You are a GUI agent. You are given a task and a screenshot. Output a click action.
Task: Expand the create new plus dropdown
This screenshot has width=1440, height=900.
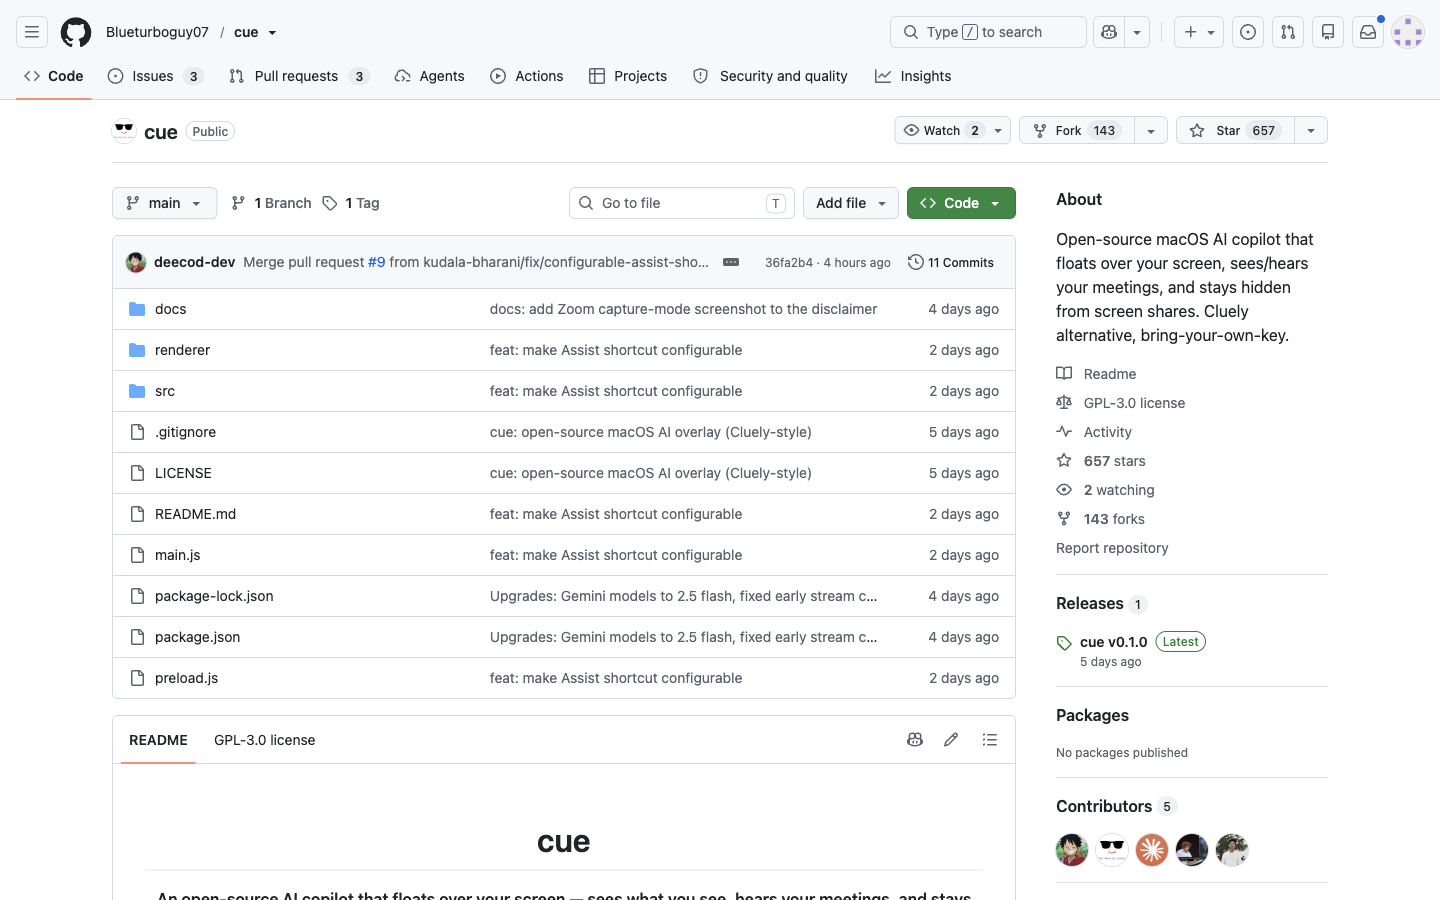[x=1199, y=32]
